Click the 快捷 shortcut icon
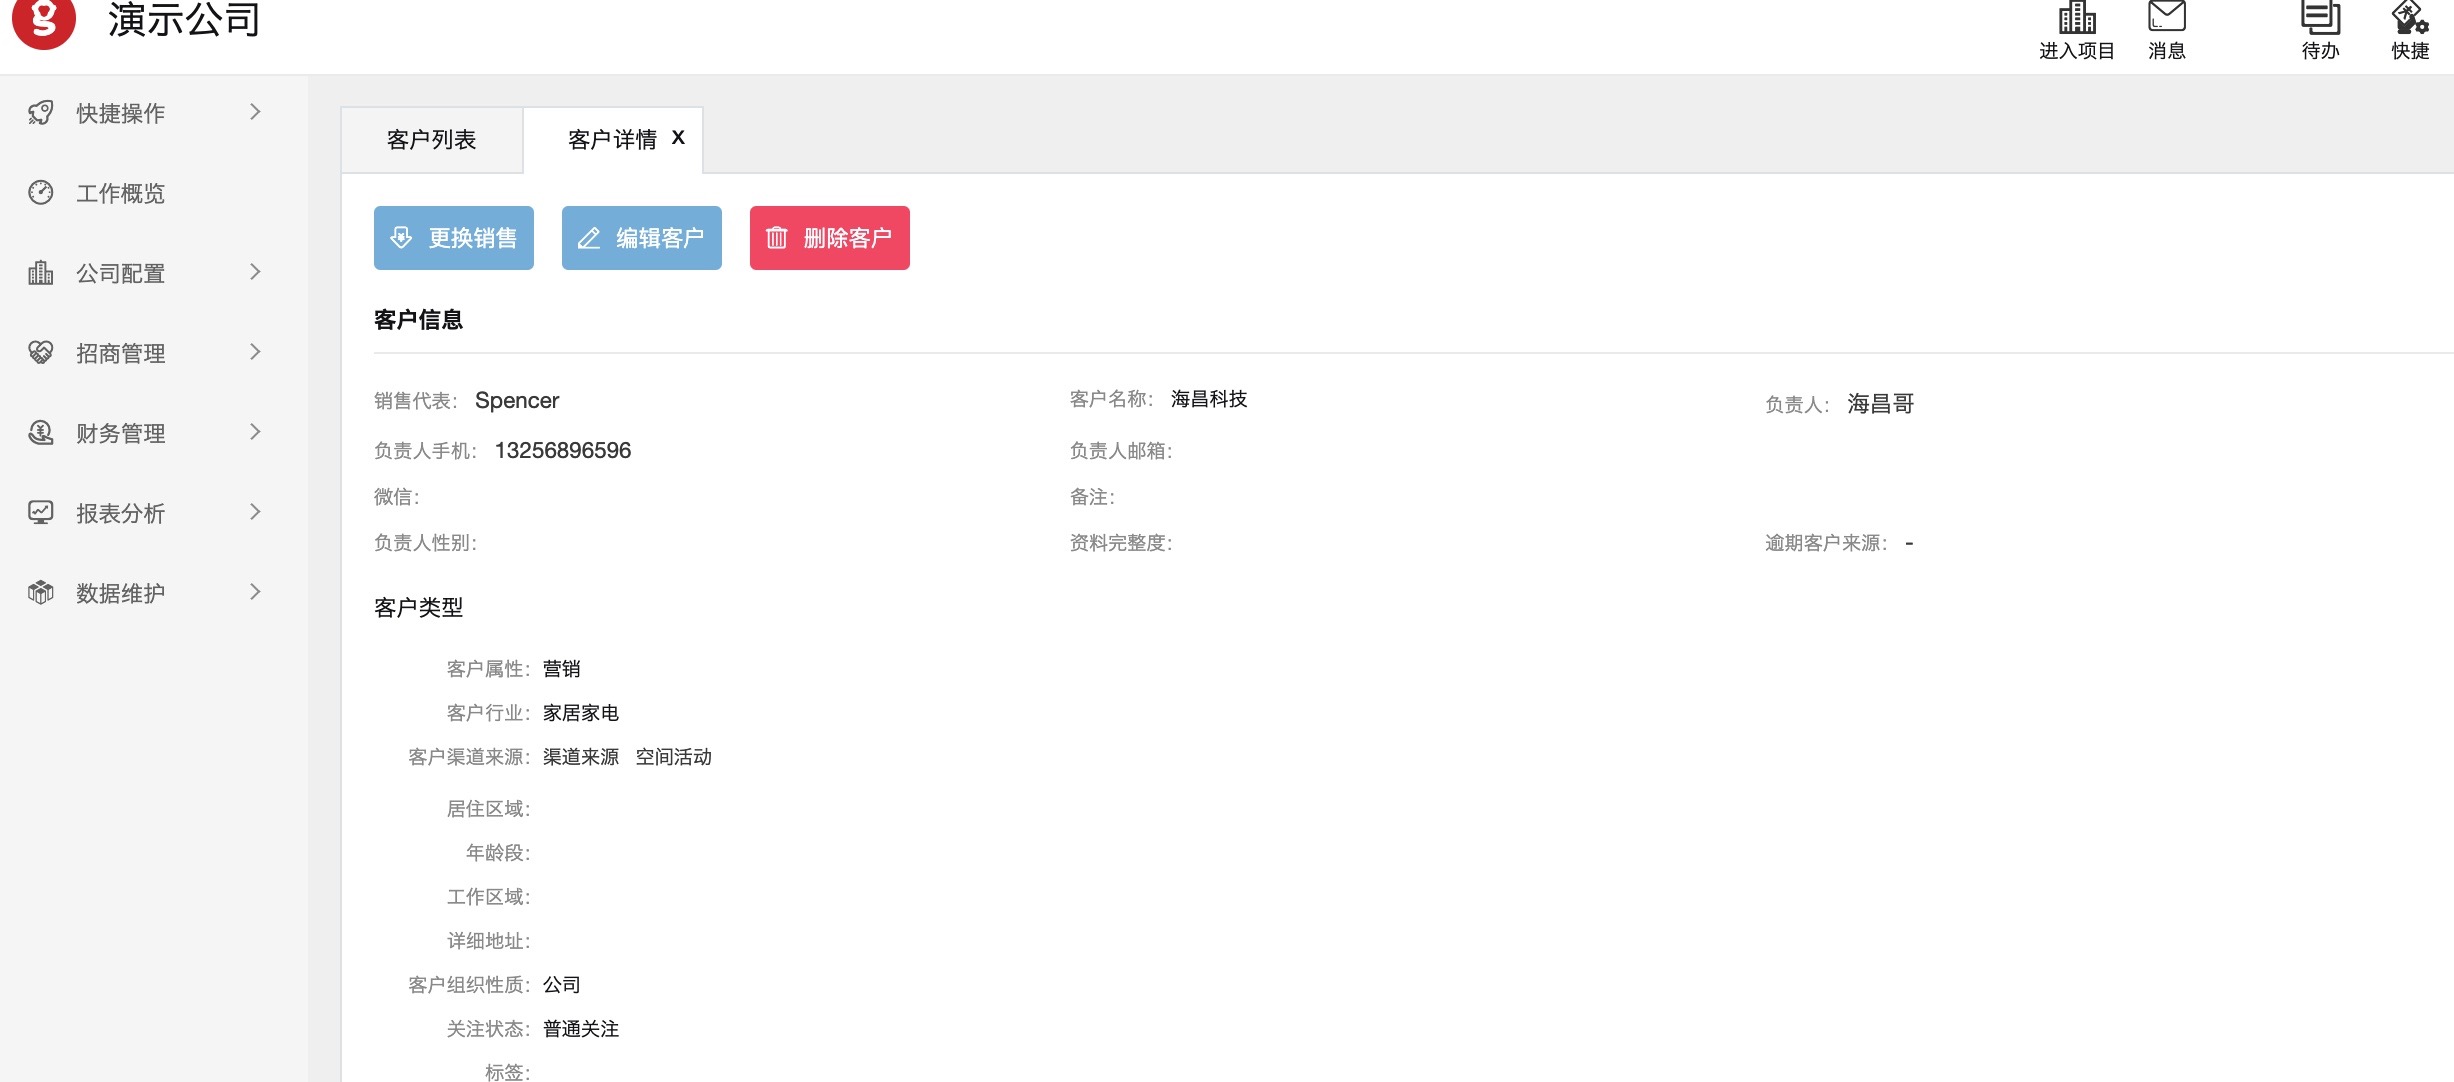The width and height of the screenshot is (2454, 1082). click(2409, 18)
